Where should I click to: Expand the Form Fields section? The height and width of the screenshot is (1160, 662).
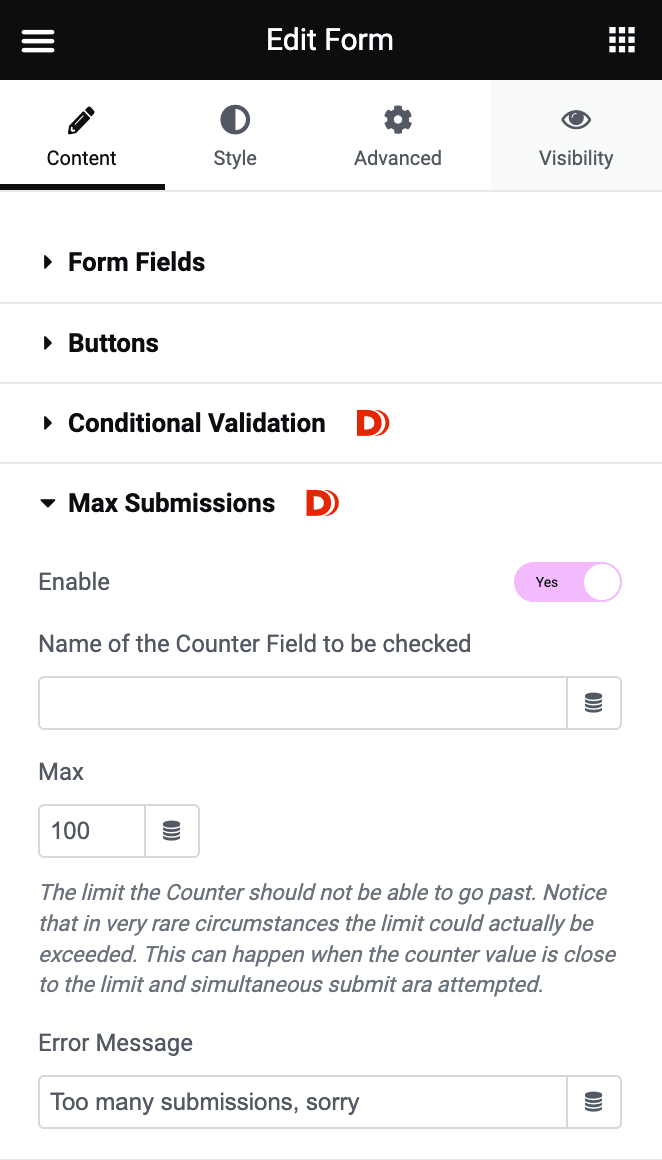pos(136,262)
